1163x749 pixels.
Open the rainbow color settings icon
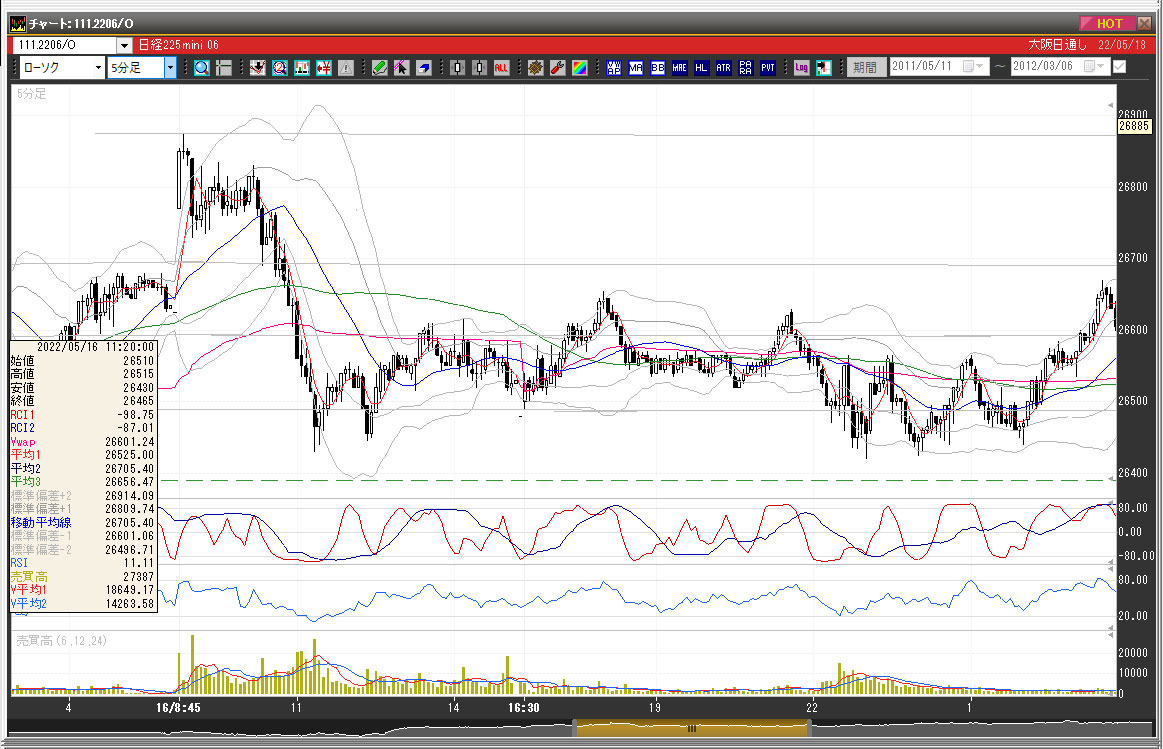click(x=580, y=67)
